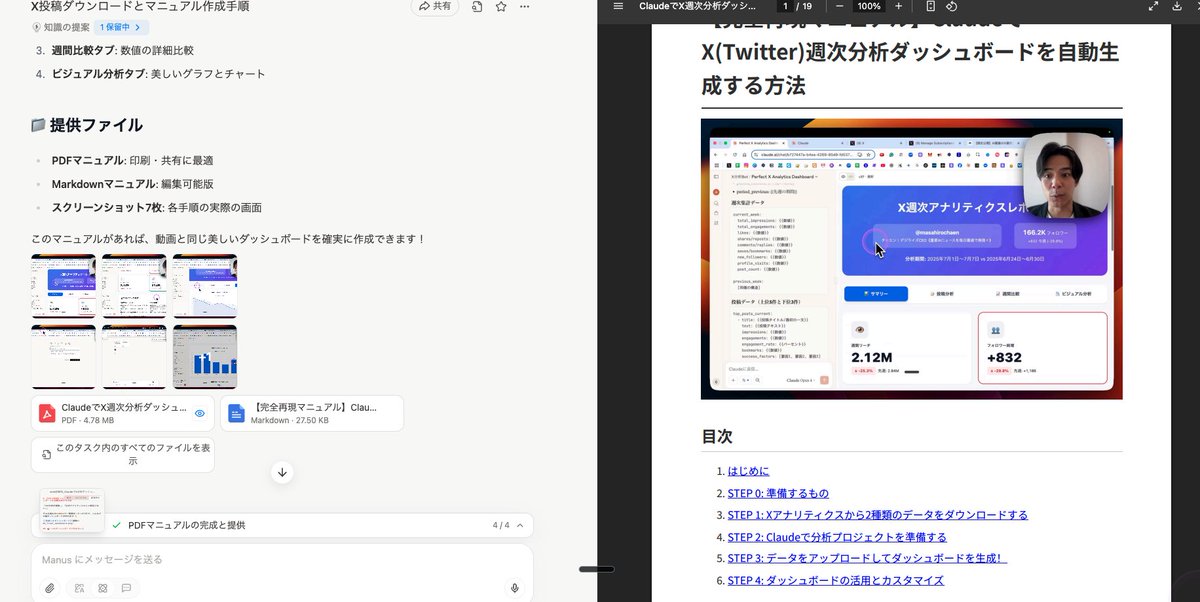
Task: Click the スクリーンショット7枚 bullet
Action: 157,208
